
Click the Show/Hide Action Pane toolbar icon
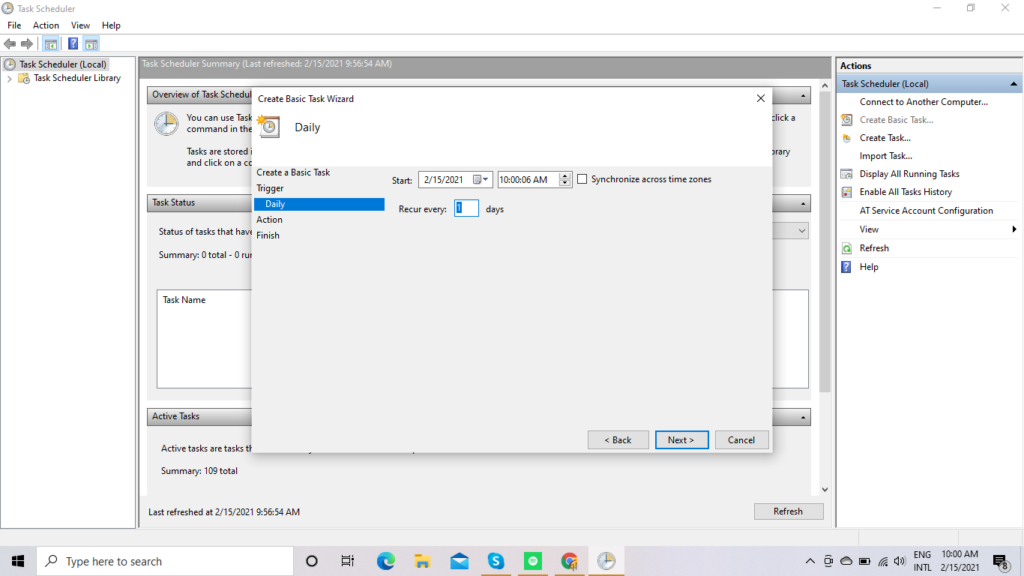pos(91,44)
